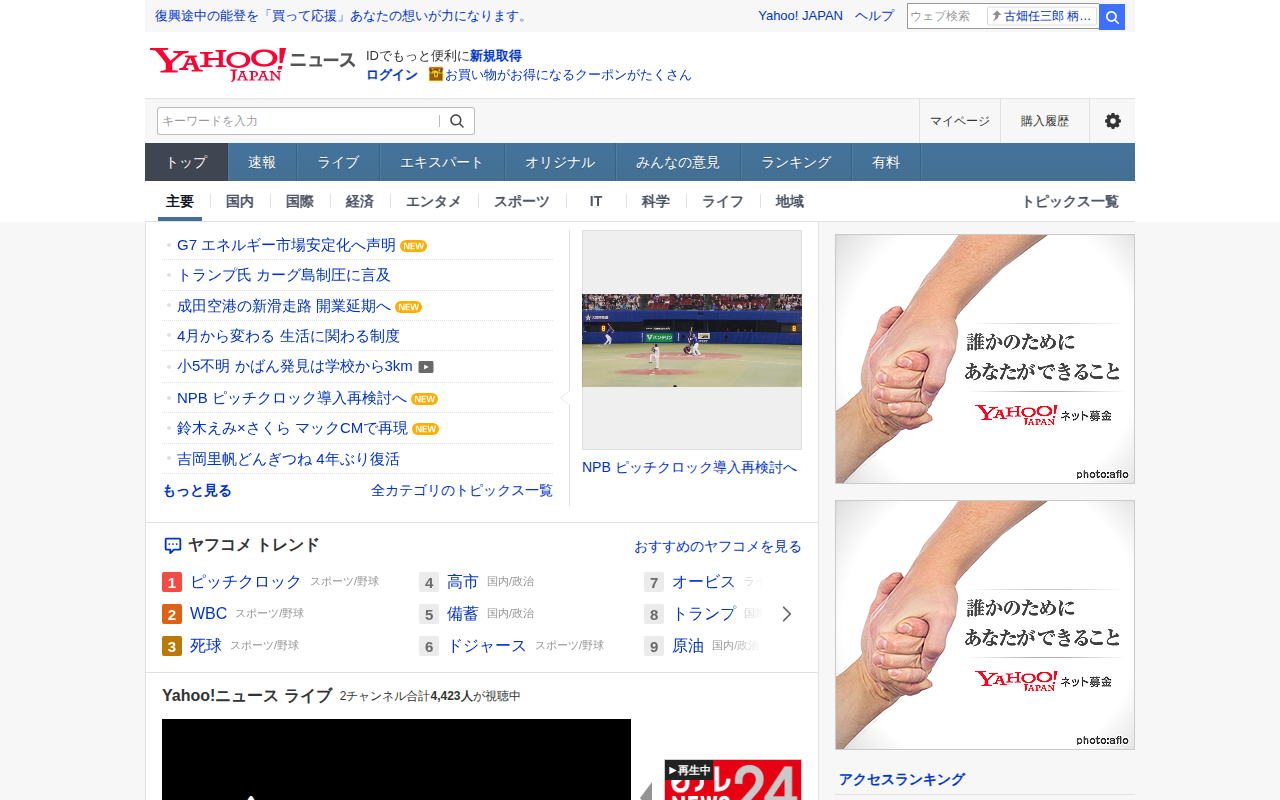Open headline G7 エネルギー市場安定化へ声明

287,245
